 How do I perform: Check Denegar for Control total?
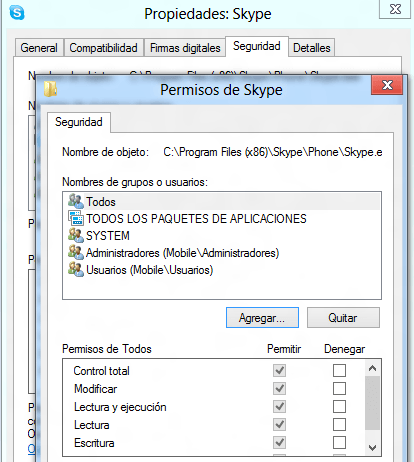[339, 370]
